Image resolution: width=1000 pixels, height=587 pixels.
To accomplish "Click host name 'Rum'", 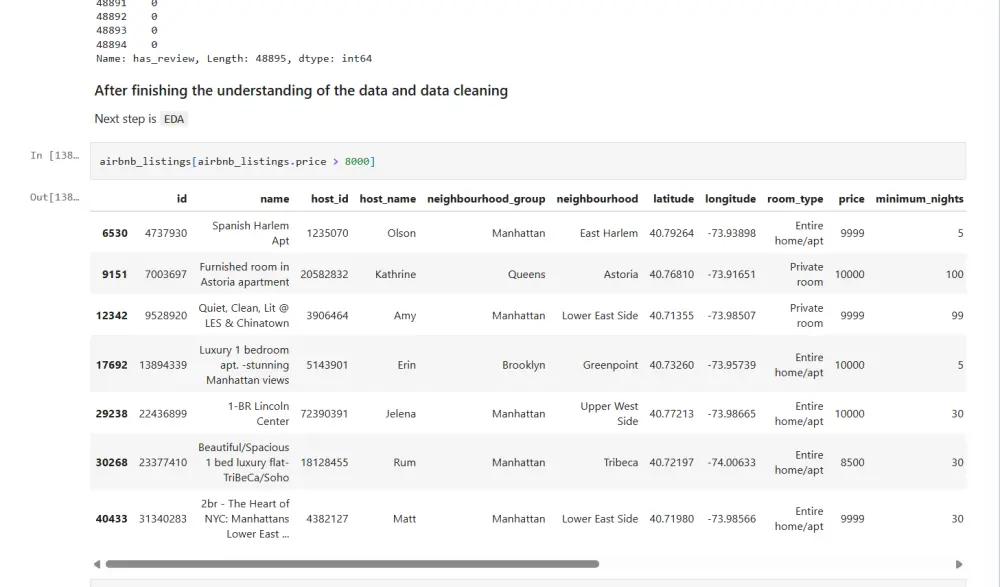I will (x=404, y=463).
